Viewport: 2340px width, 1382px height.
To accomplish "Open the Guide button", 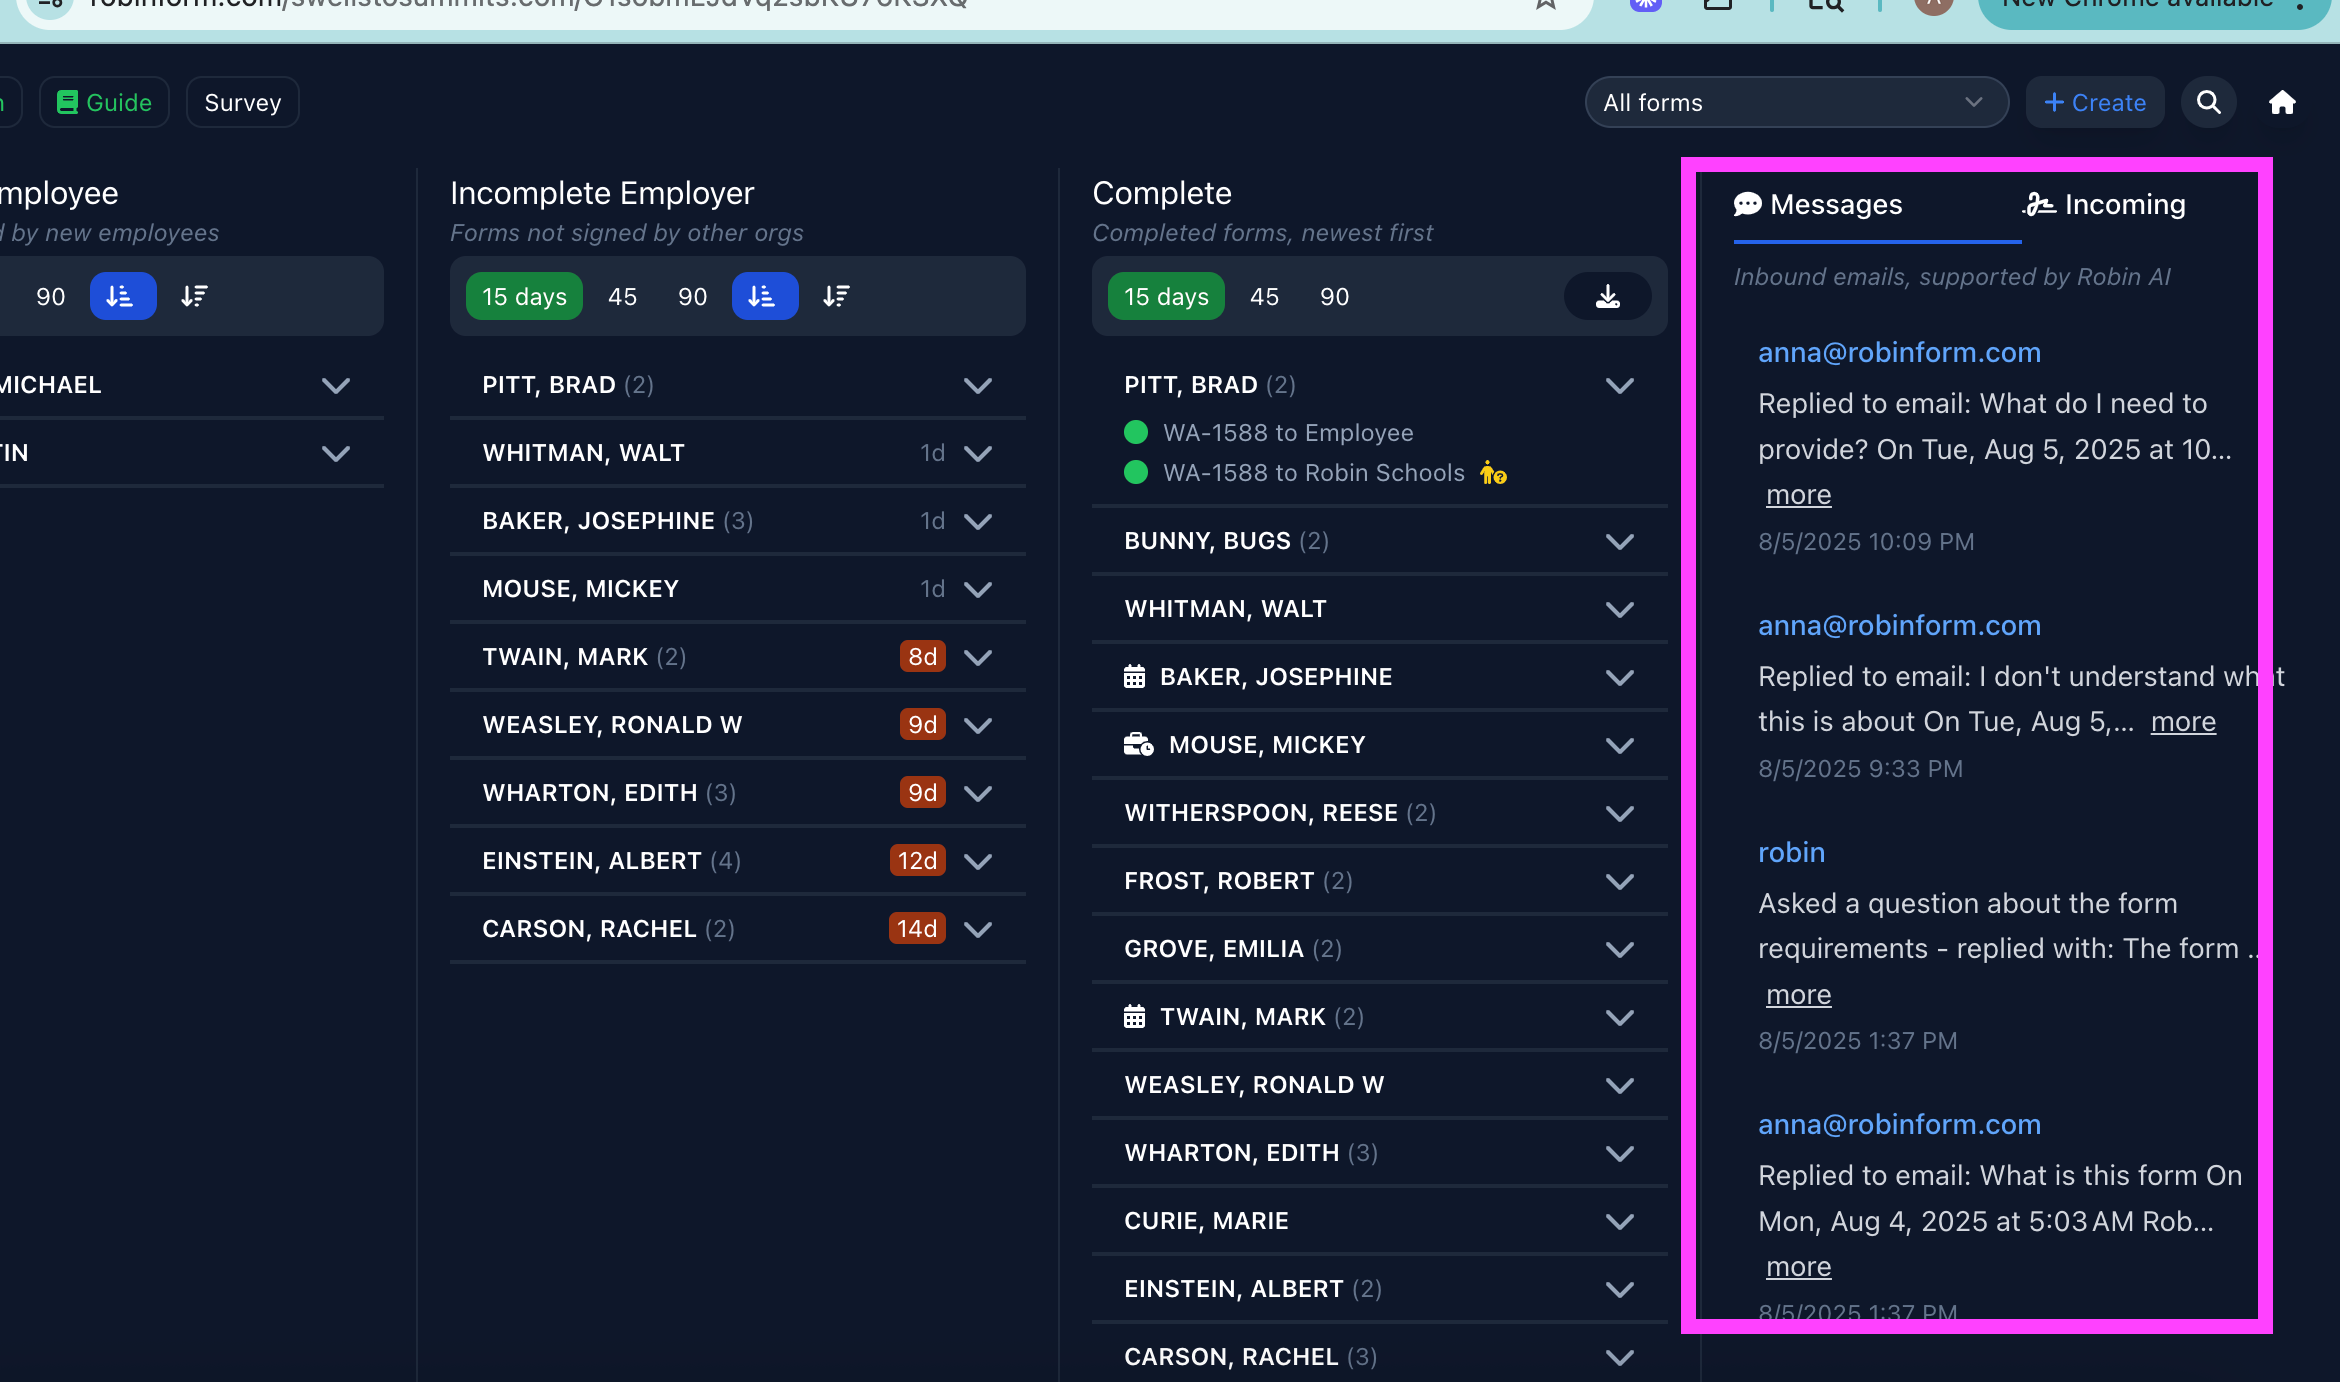I will (104, 102).
